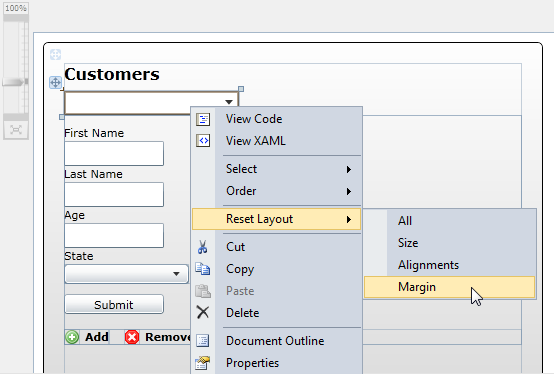Reset Alignments in the submenu

point(449,265)
